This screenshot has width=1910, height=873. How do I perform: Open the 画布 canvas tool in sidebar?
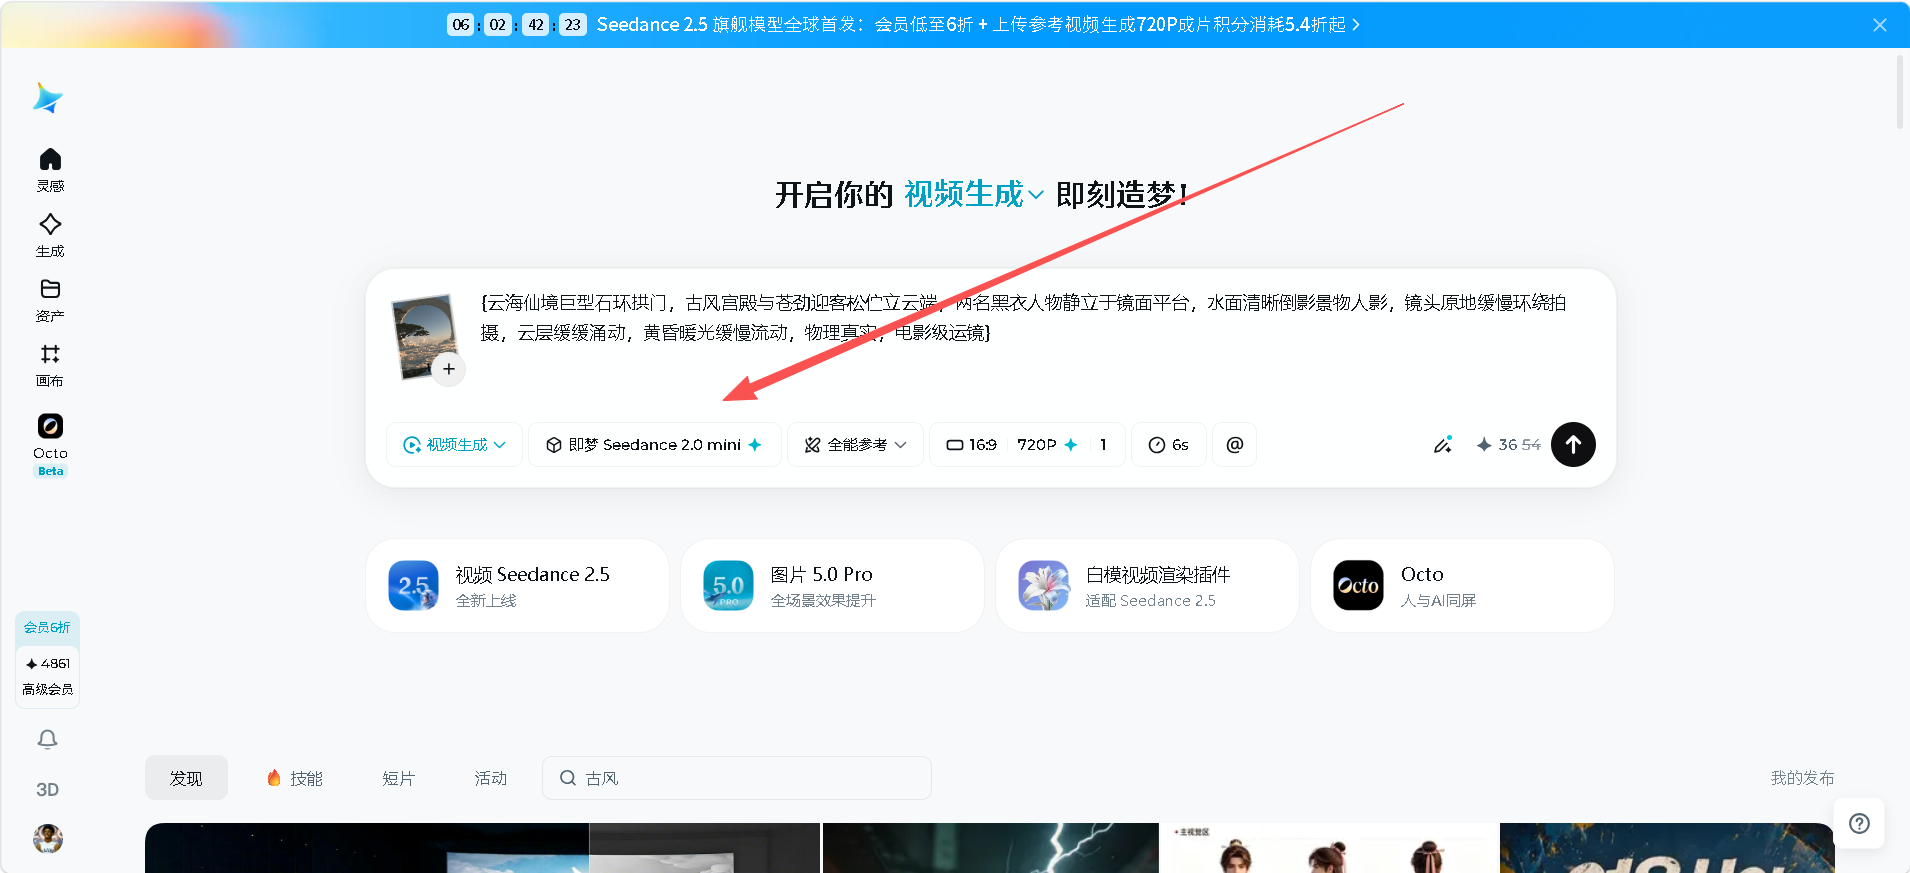coord(50,365)
